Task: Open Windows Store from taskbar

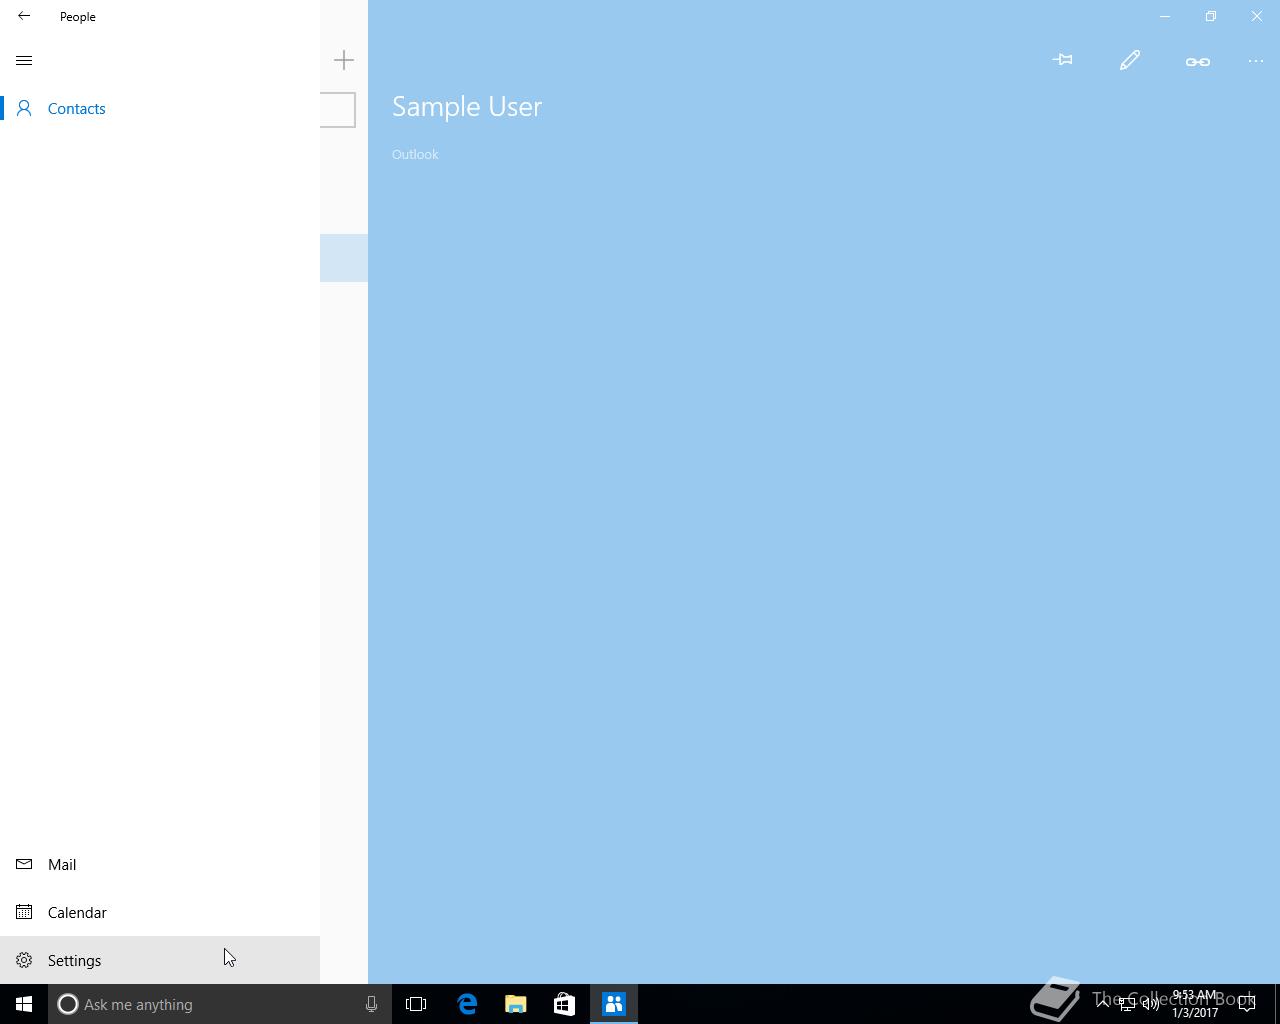Action: coord(564,1004)
